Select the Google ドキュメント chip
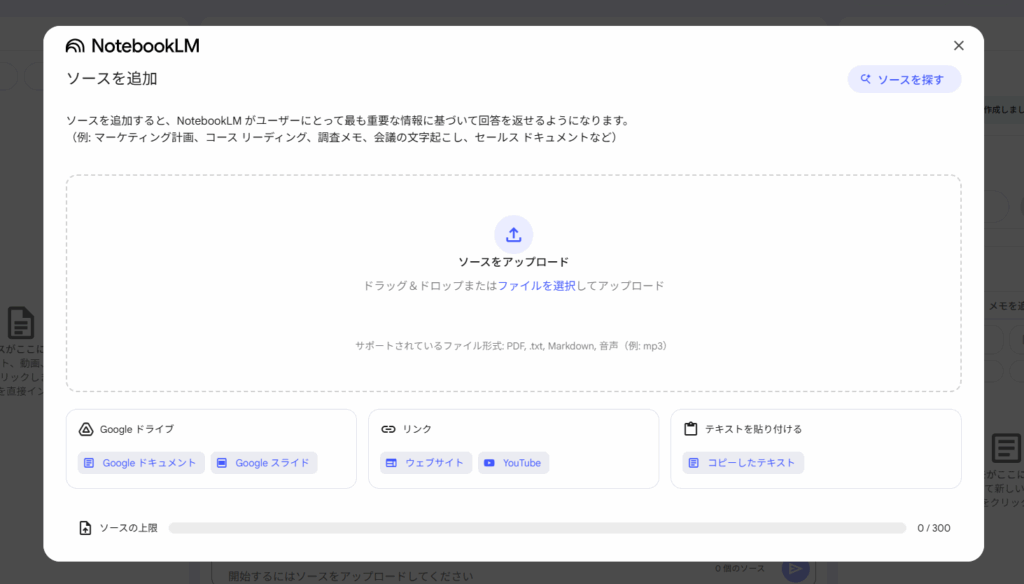The height and width of the screenshot is (584, 1024). pos(141,462)
